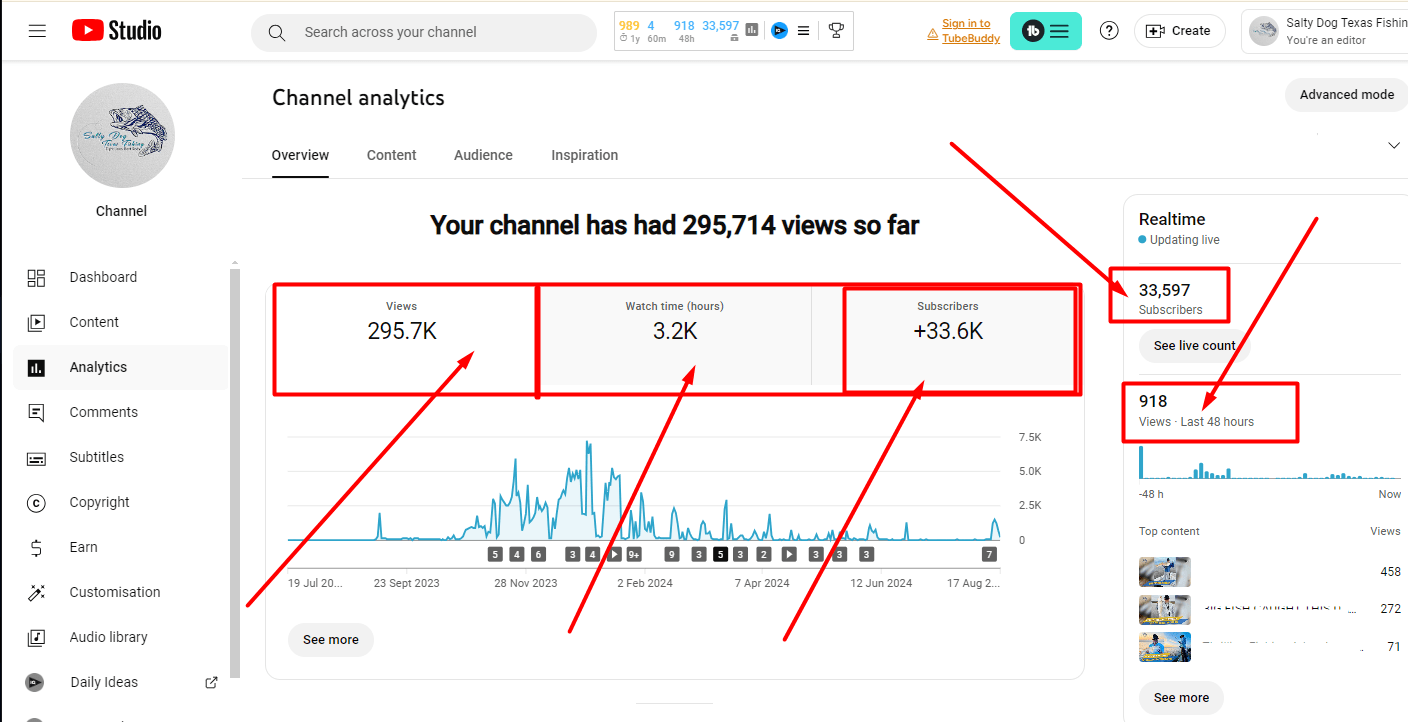The image size is (1408, 722).
Task: Open the Content tab
Action: pyautogui.click(x=391, y=155)
